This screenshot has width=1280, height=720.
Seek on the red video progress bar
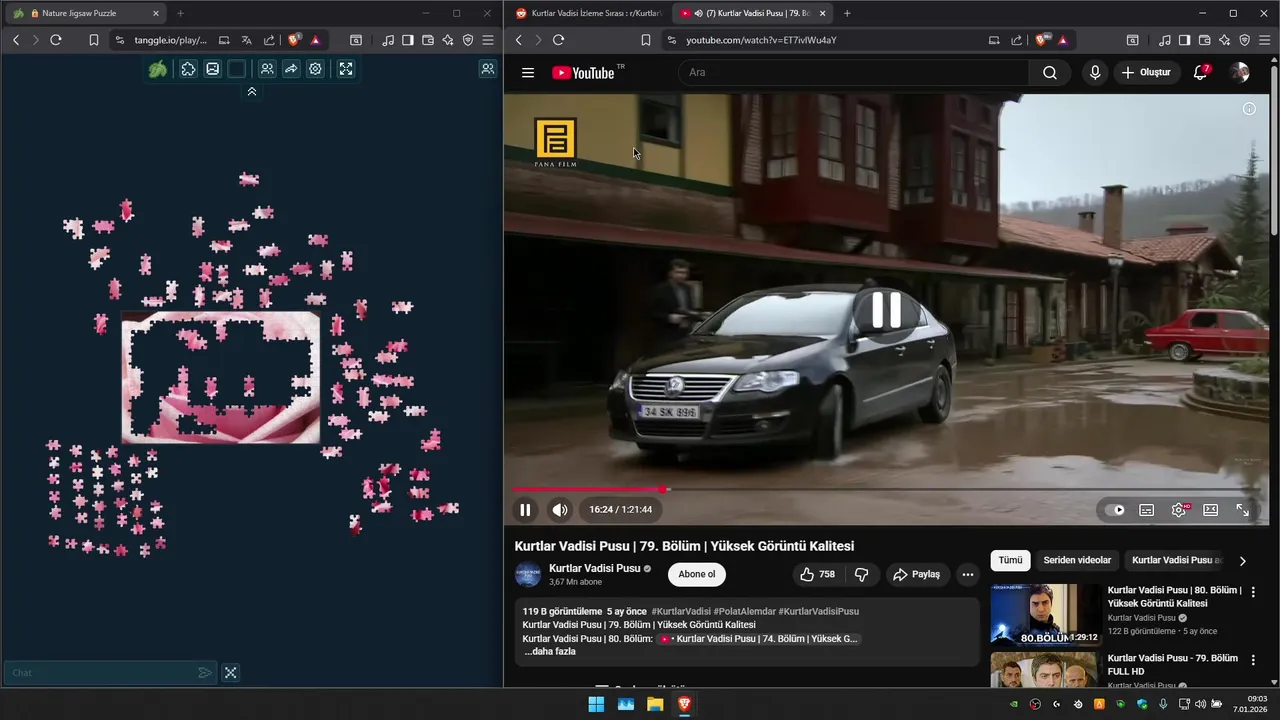click(x=885, y=489)
